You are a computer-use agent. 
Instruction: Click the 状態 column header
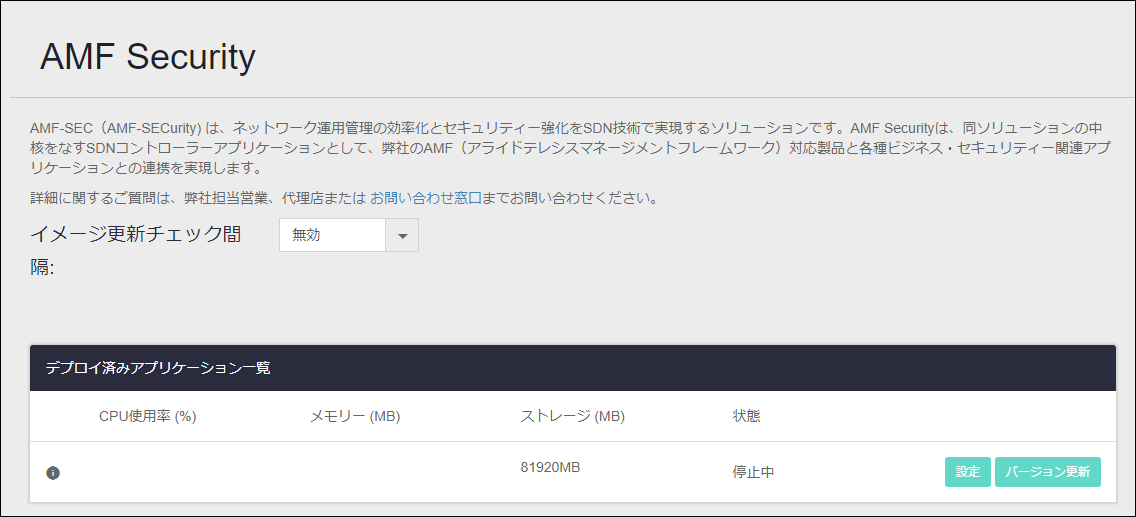pos(746,416)
